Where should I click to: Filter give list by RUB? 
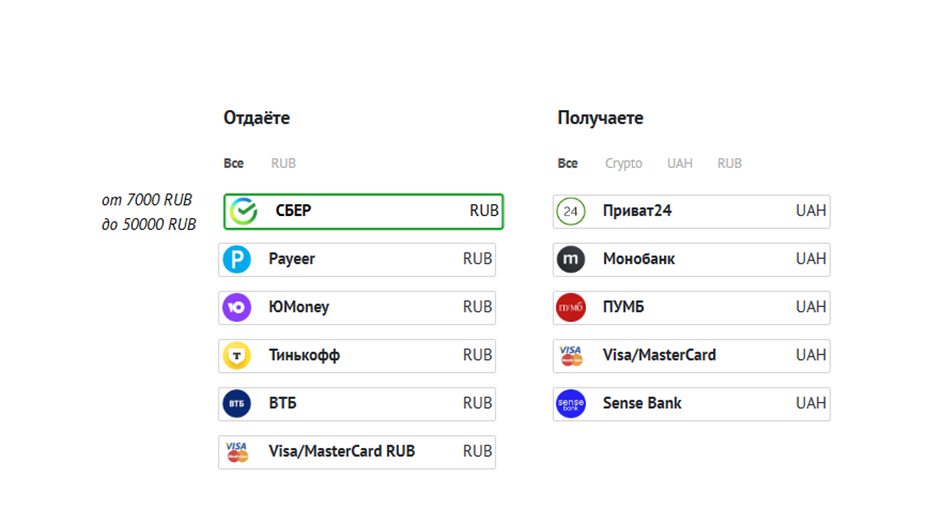tap(283, 163)
